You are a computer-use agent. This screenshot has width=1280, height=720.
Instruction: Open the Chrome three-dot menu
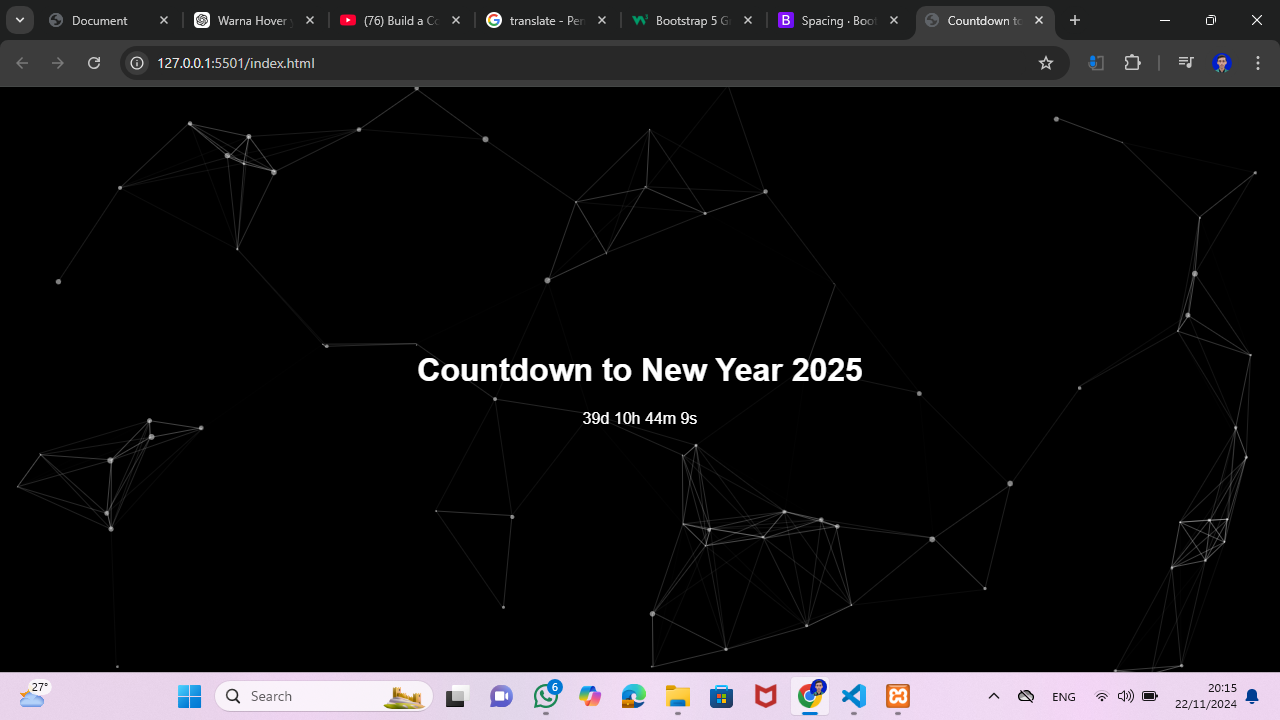1257,63
